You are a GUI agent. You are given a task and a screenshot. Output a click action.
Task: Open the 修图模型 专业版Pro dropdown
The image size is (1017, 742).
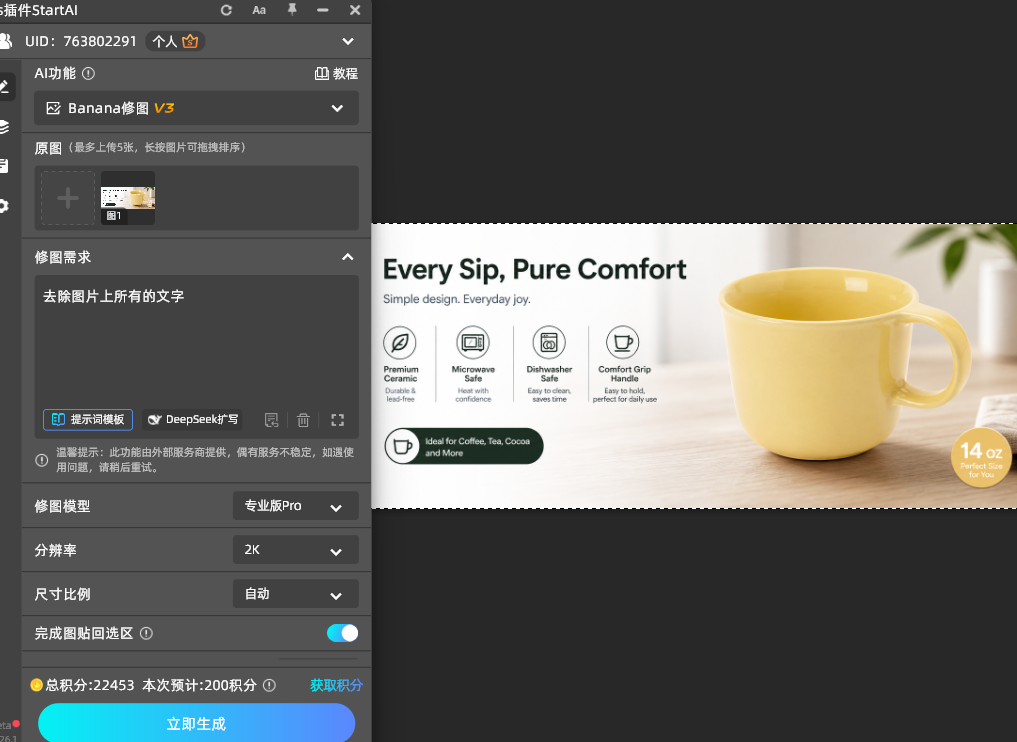pyautogui.click(x=296, y=506)
